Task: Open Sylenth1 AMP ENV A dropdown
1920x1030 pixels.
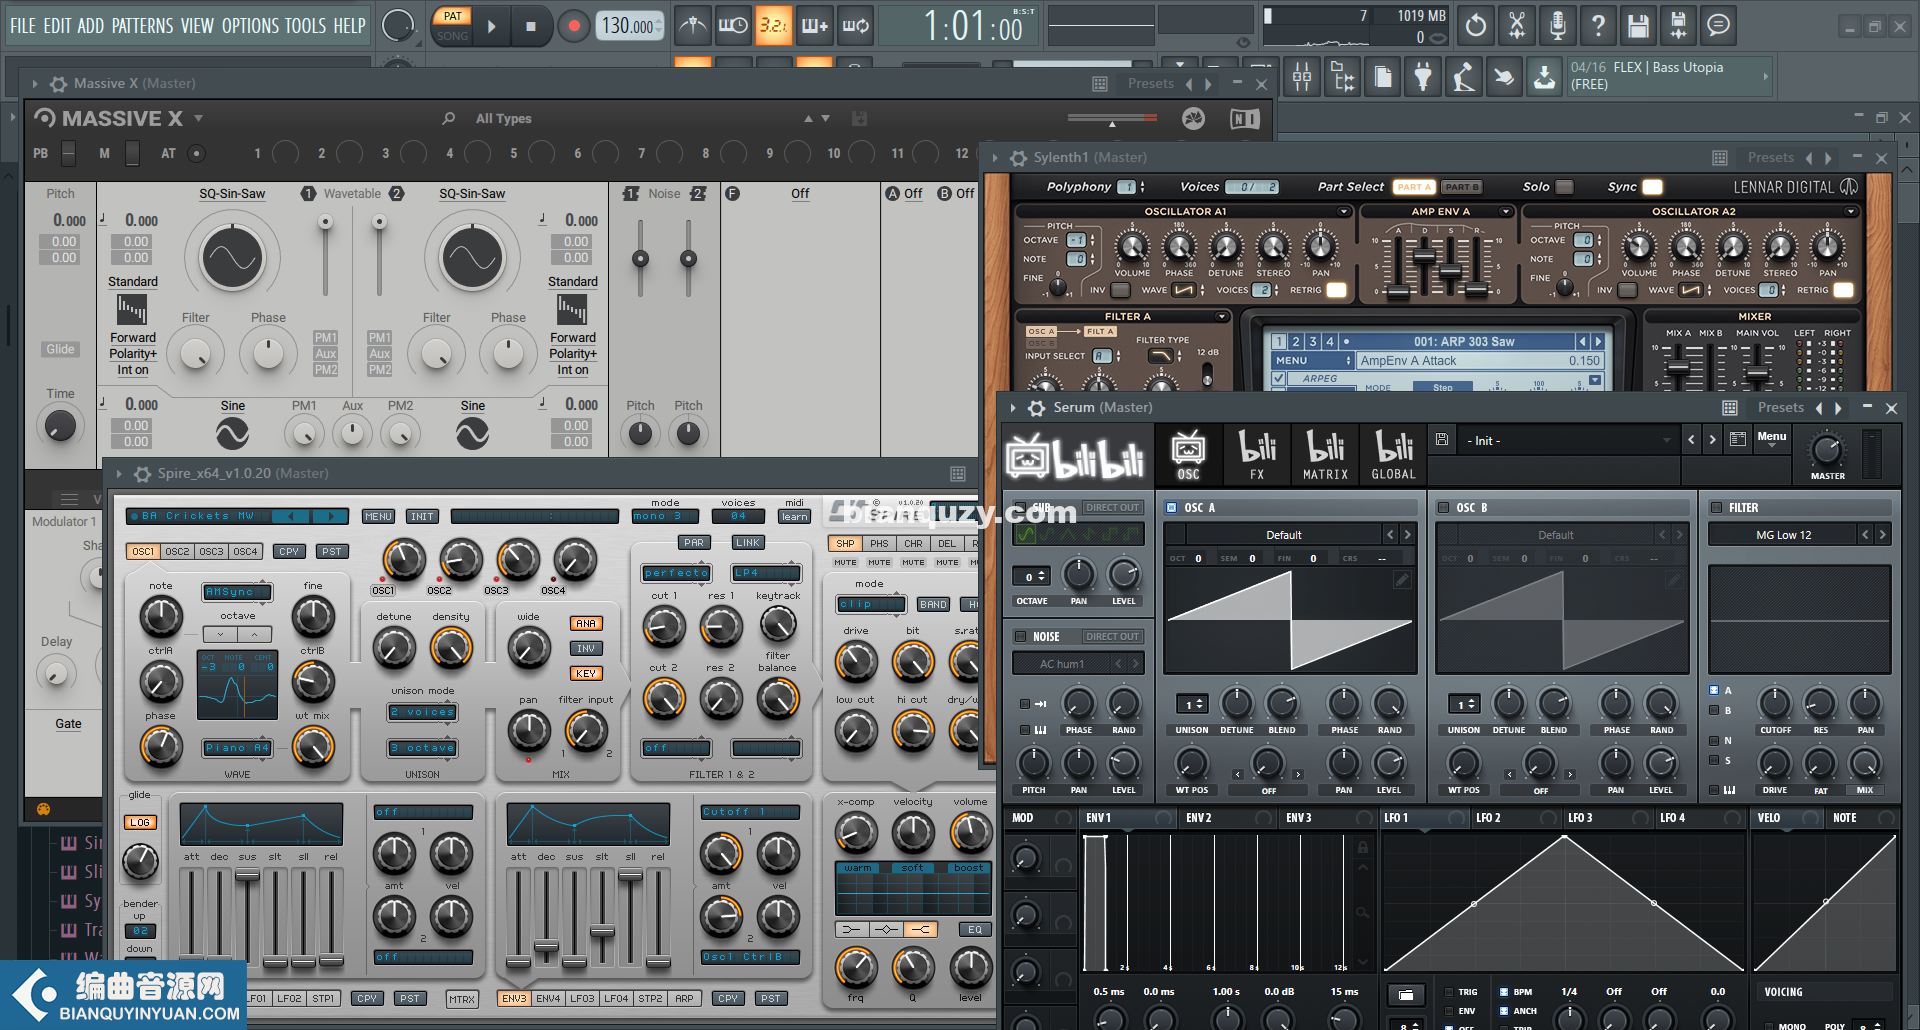Action: point(1505,212)
